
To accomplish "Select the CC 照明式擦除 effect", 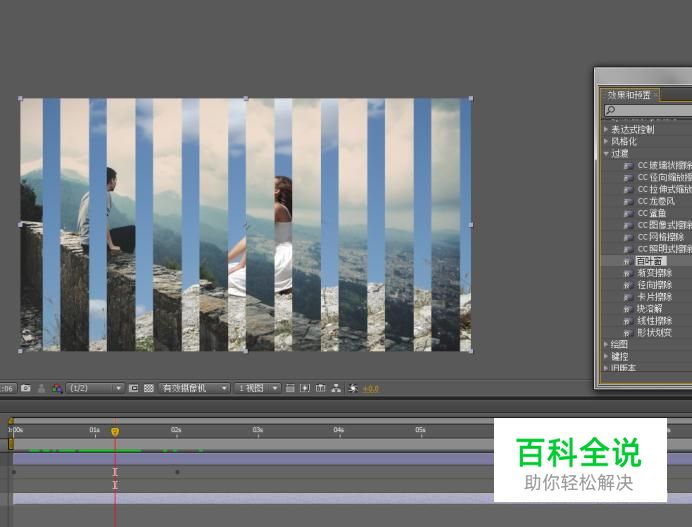I will 665,248.
